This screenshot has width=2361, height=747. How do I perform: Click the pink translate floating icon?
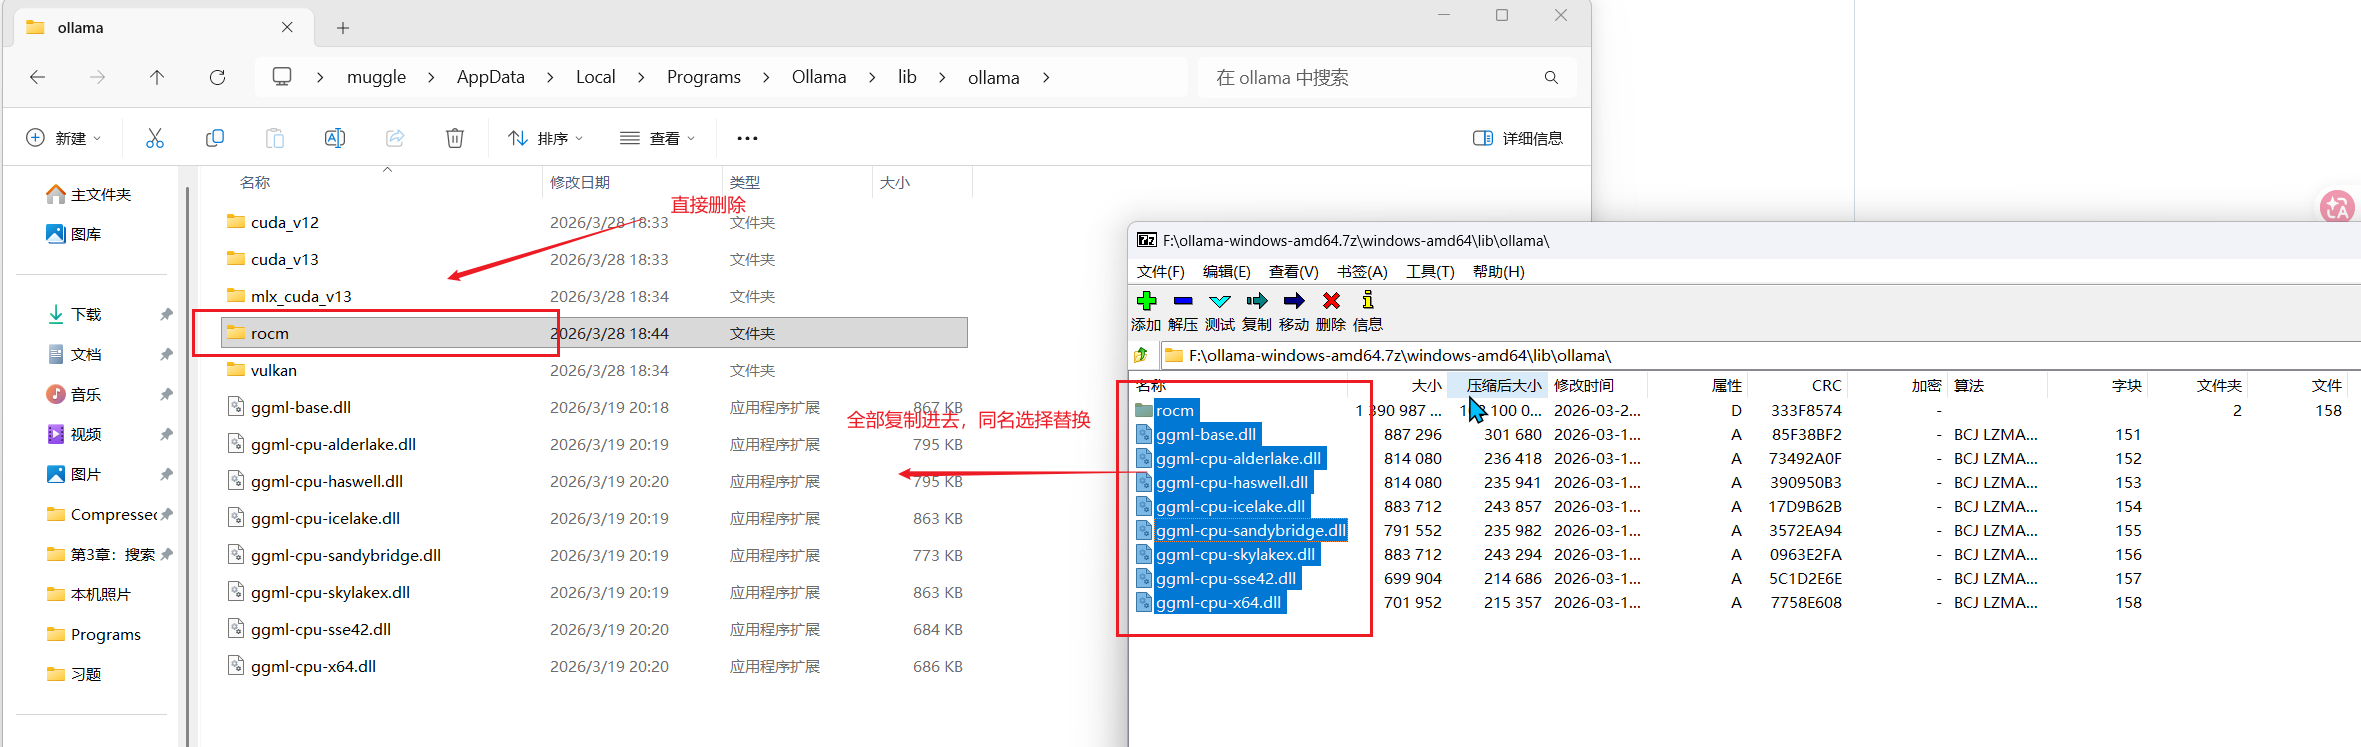click(2338, 207)
